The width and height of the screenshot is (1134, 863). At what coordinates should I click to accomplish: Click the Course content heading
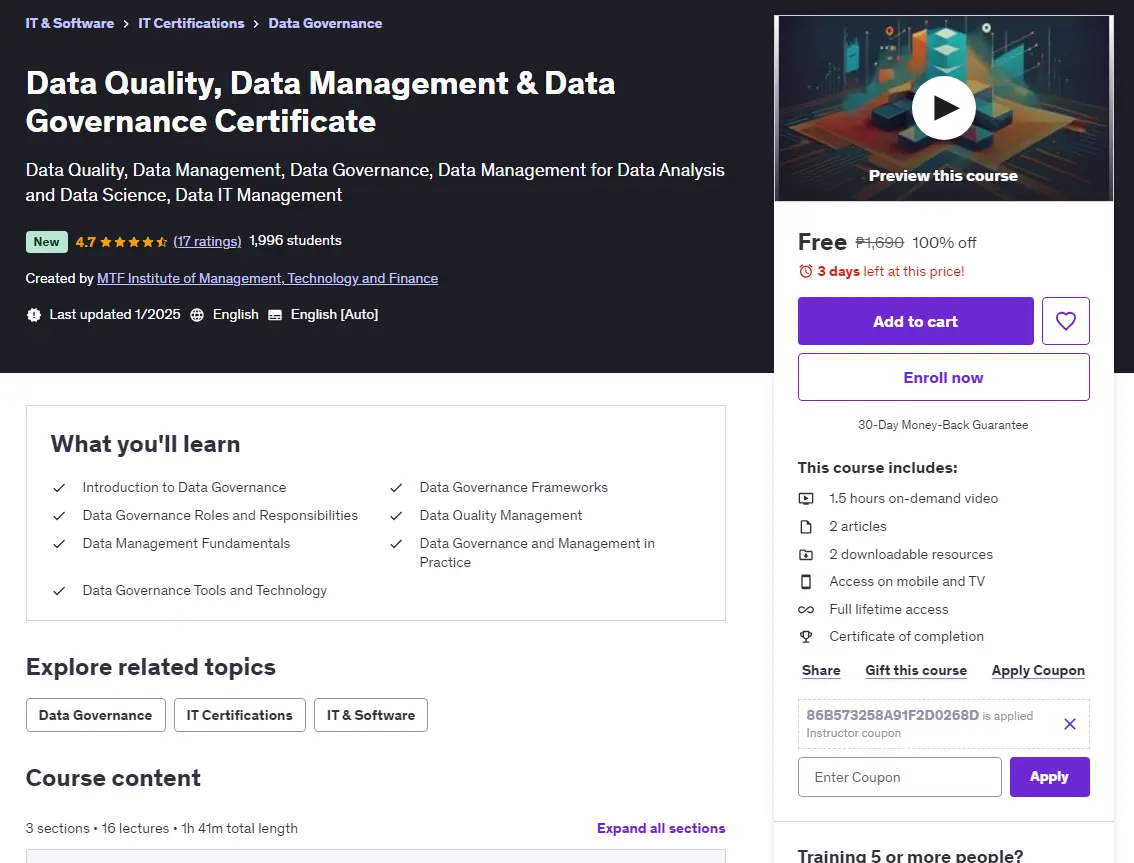pos(114,778)
